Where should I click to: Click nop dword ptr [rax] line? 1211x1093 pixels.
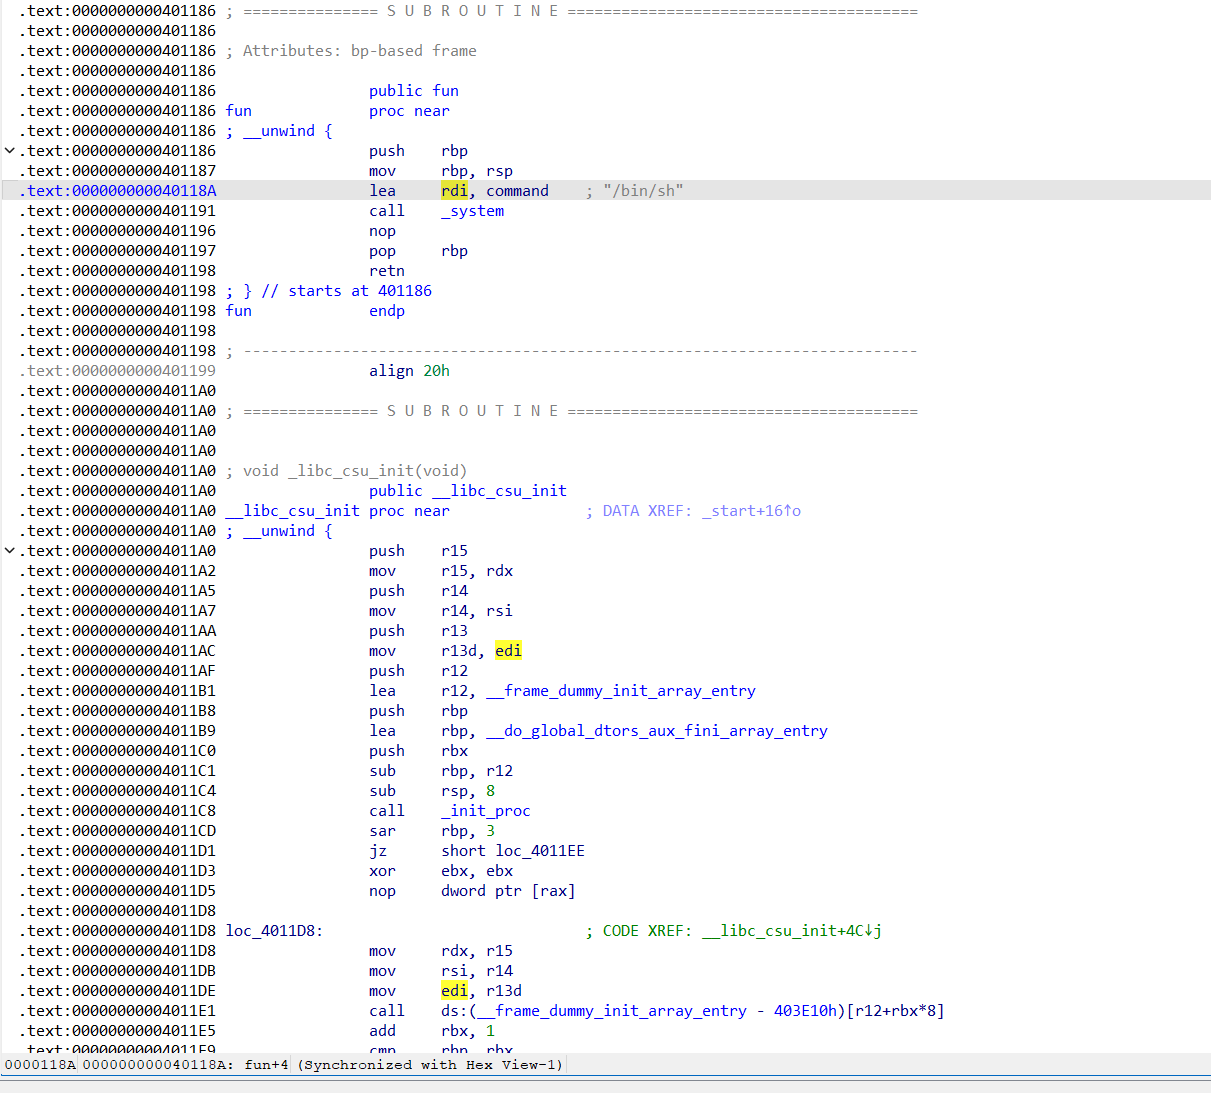pos(472,891)
